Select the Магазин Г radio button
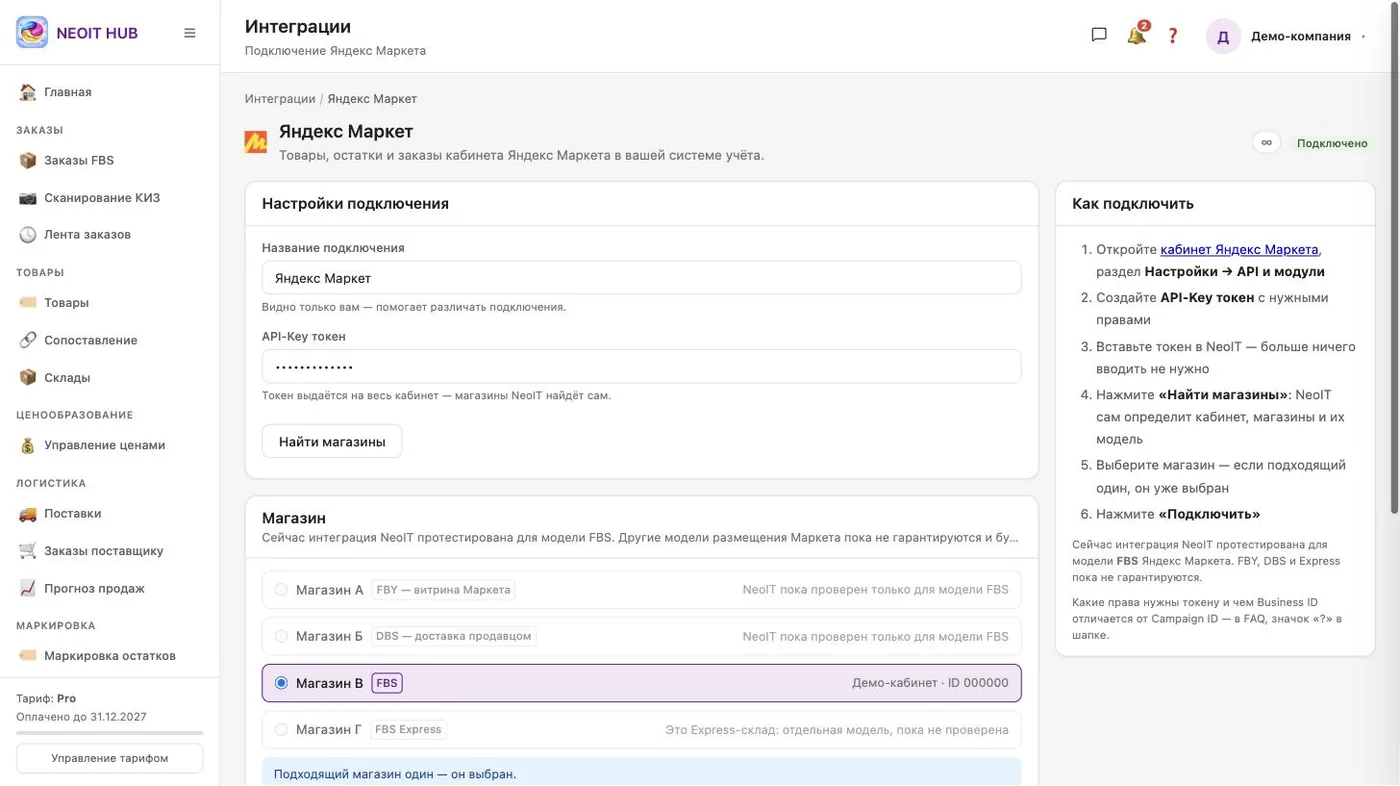This screenshot has height=786, width=1400. 281,730
